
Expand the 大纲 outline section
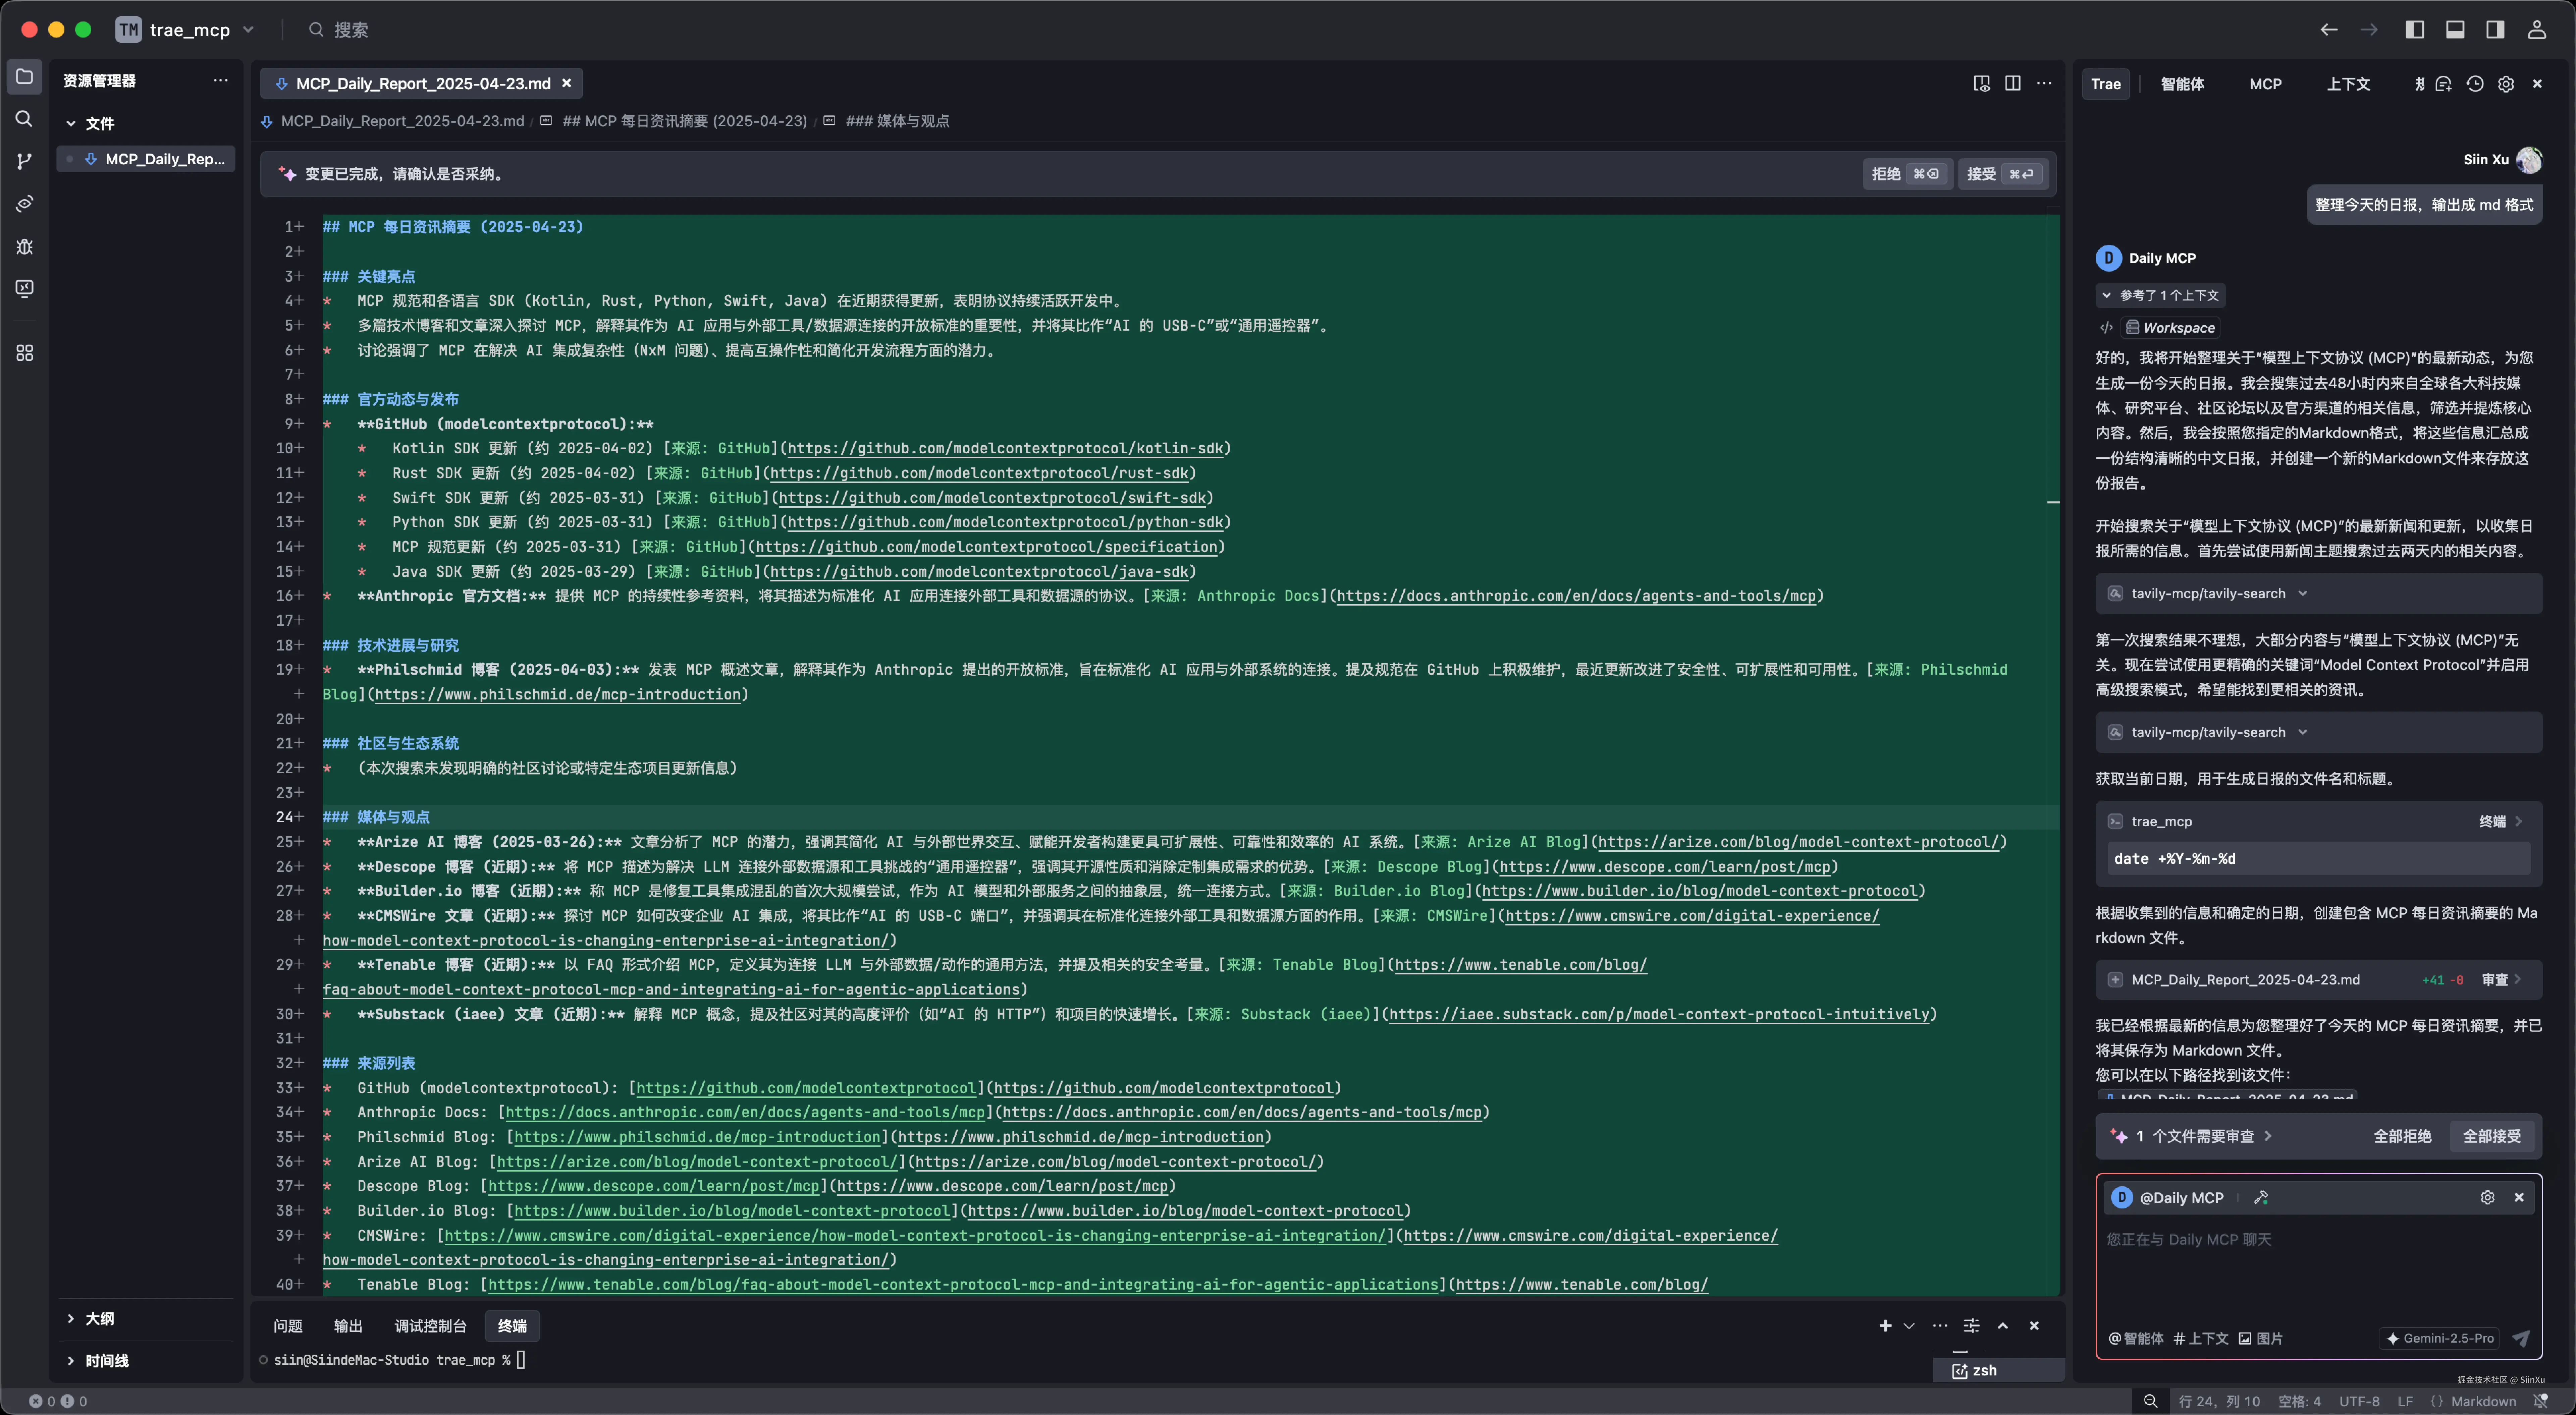[x=99, y=1318]
